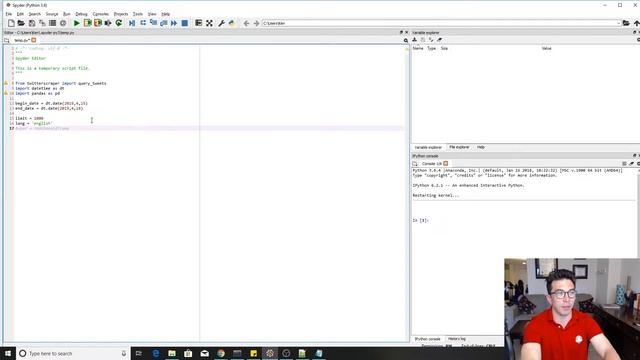Click the IPython console In [1] prompt
Viewport: 640px width, 360px height.
tap(420, 220)
